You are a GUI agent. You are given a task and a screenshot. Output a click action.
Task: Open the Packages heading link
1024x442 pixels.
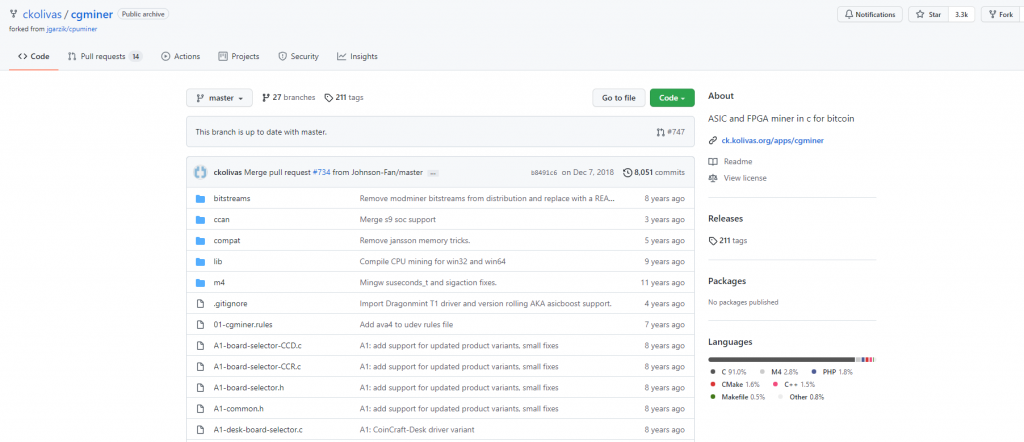coord(727,281)
